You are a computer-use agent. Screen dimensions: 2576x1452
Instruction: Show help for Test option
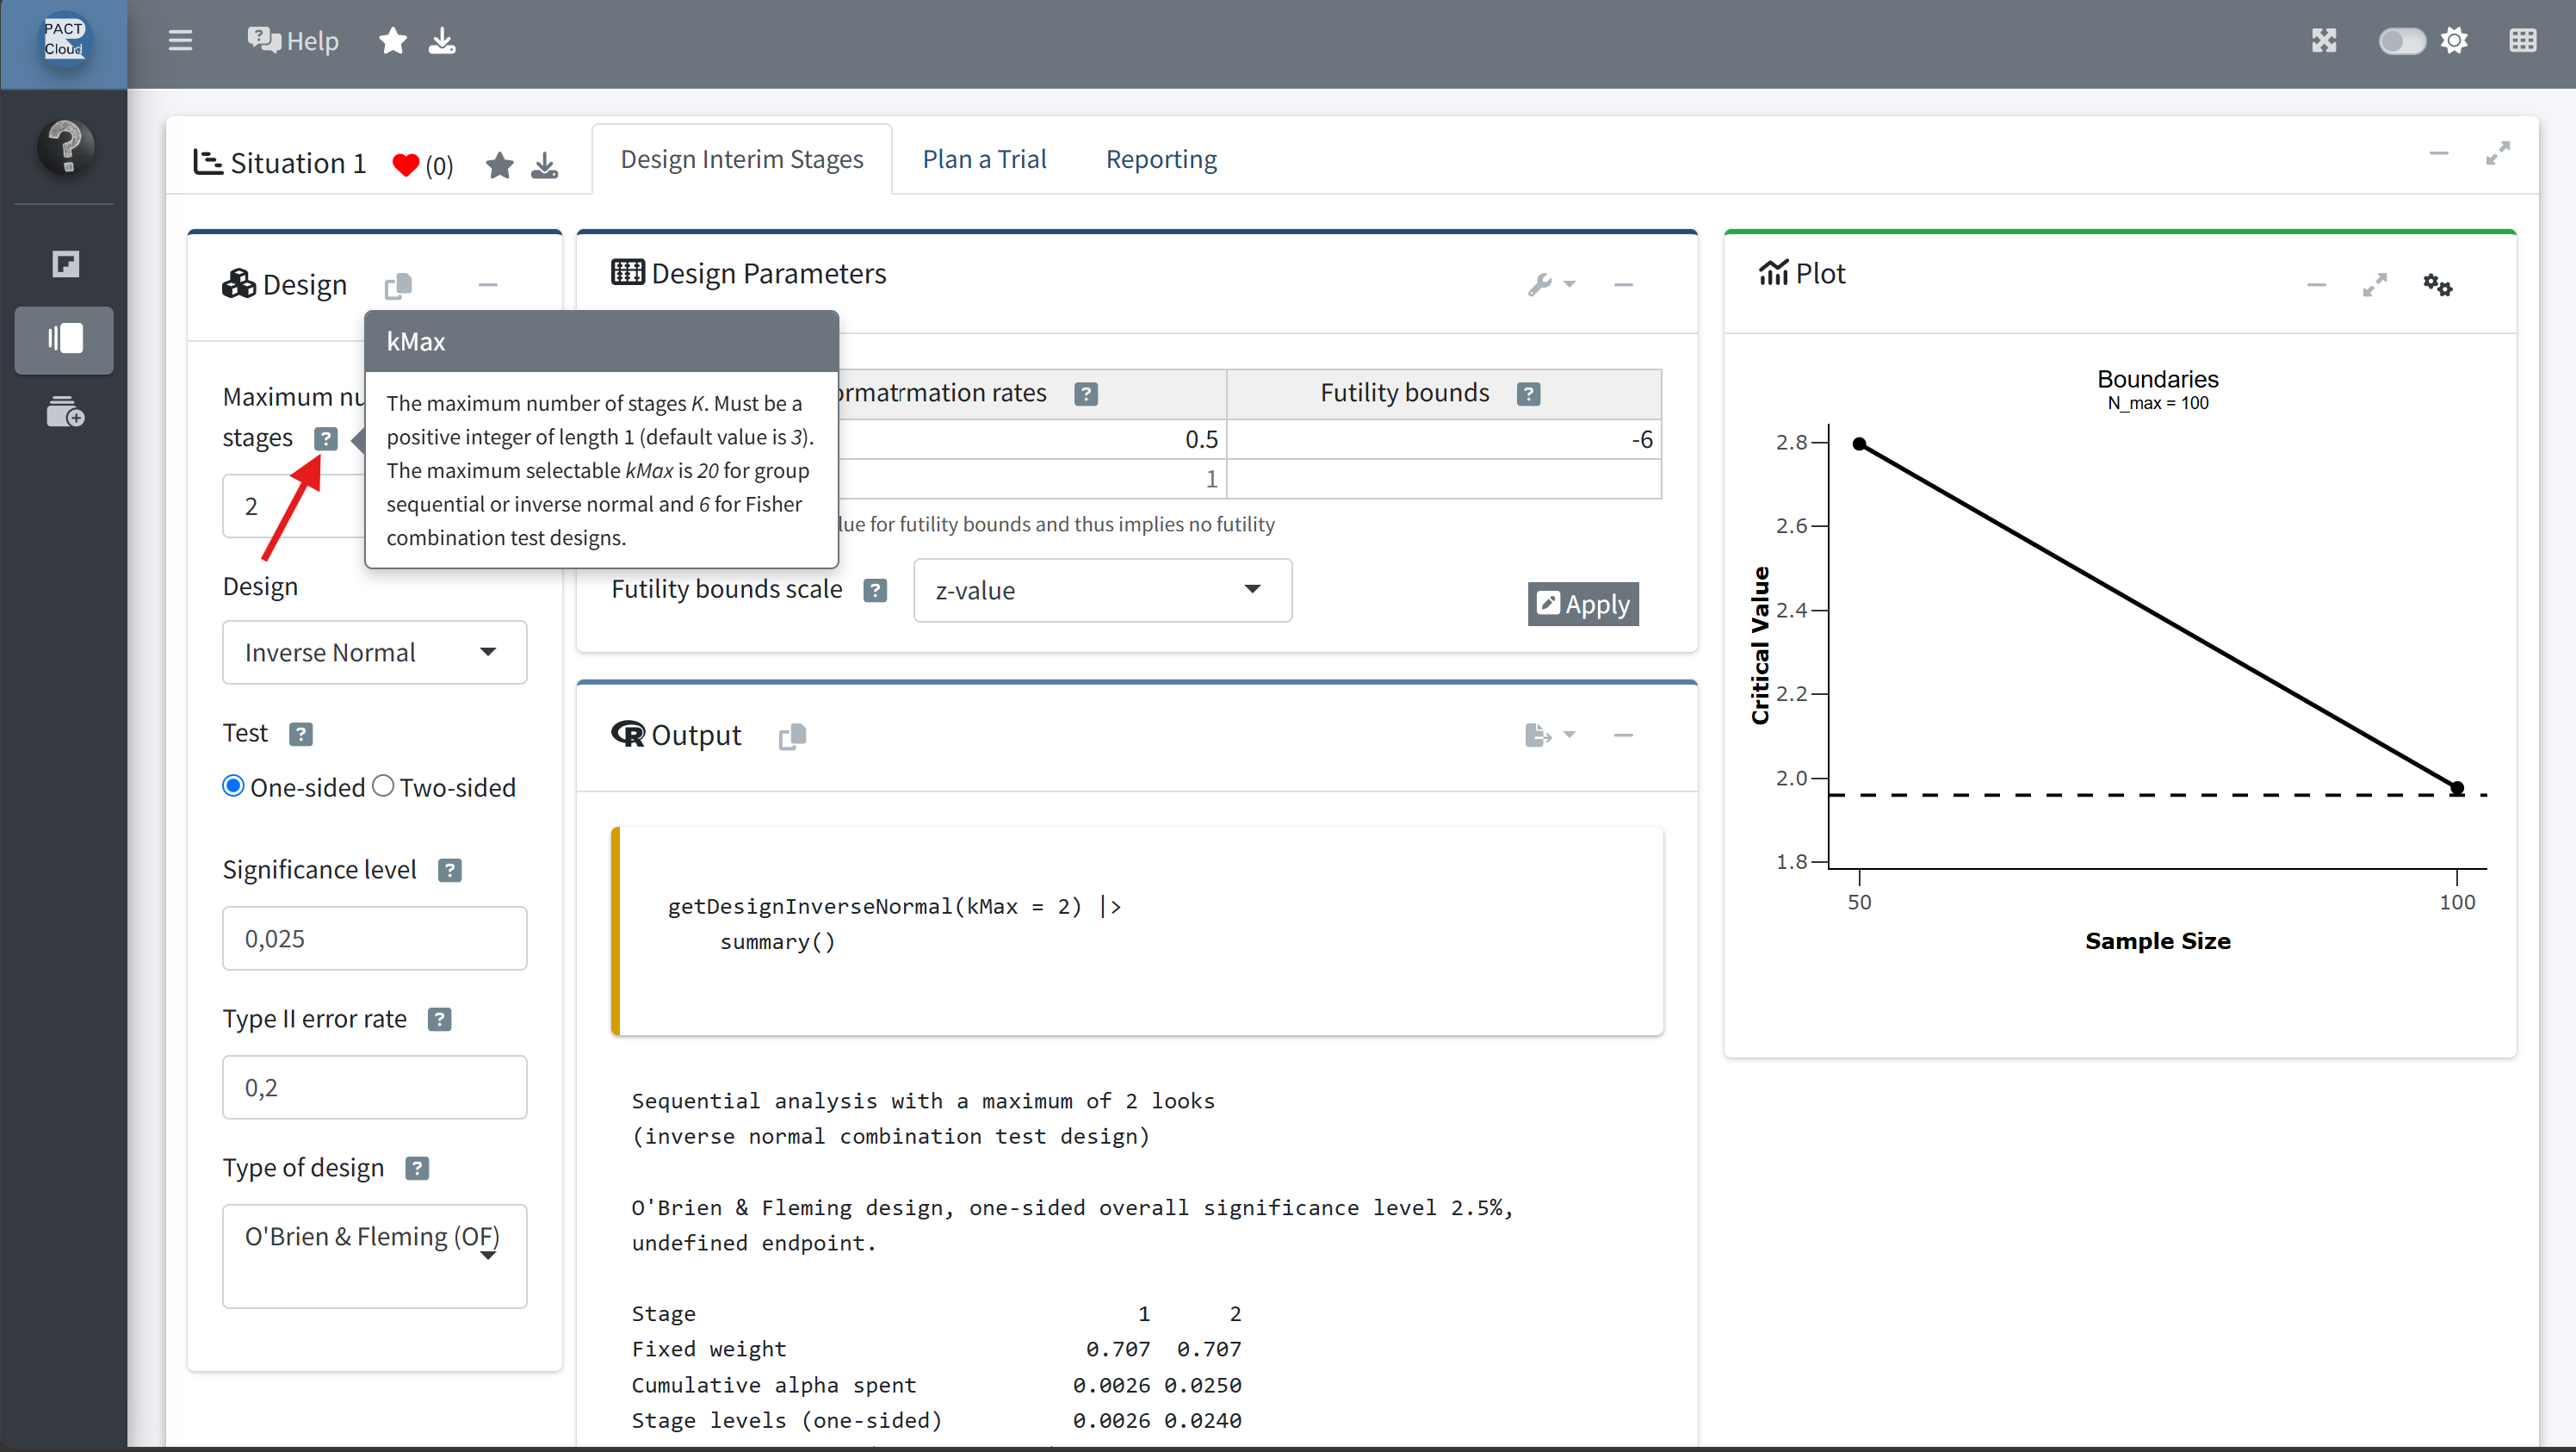(x=300, y=734)
